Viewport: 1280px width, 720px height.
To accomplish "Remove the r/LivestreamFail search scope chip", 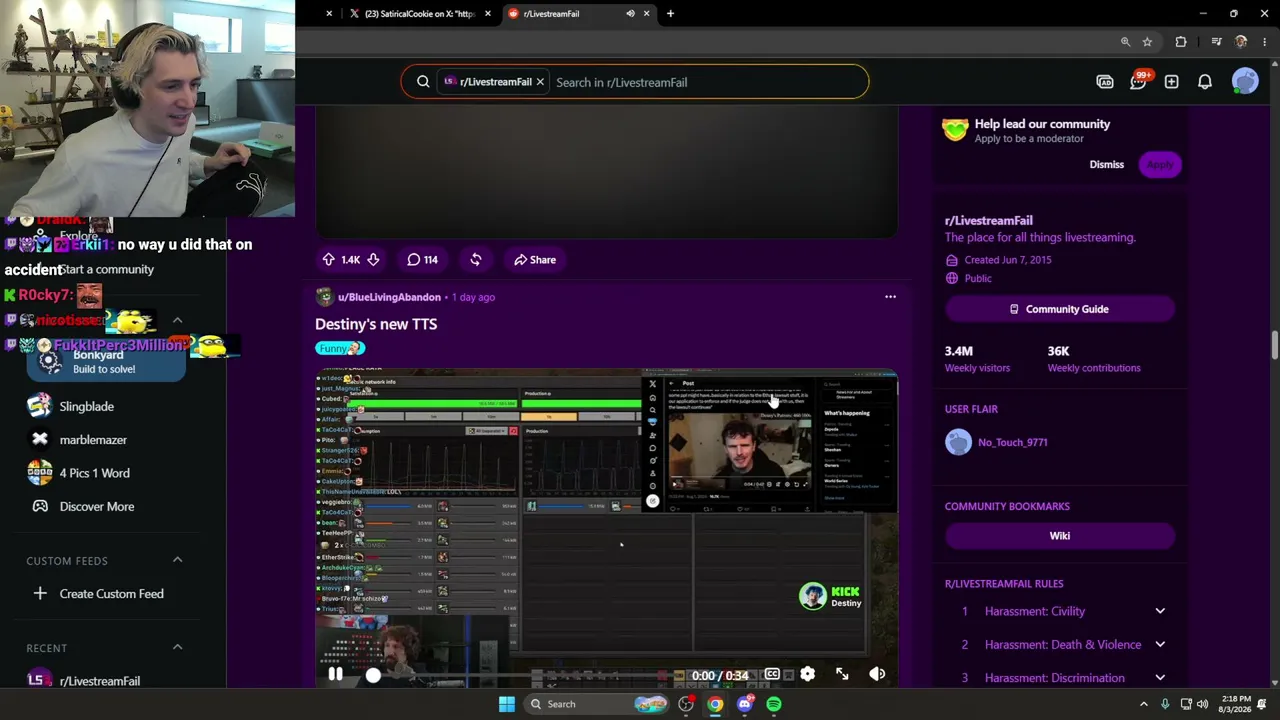I will (x=540, y=82).
